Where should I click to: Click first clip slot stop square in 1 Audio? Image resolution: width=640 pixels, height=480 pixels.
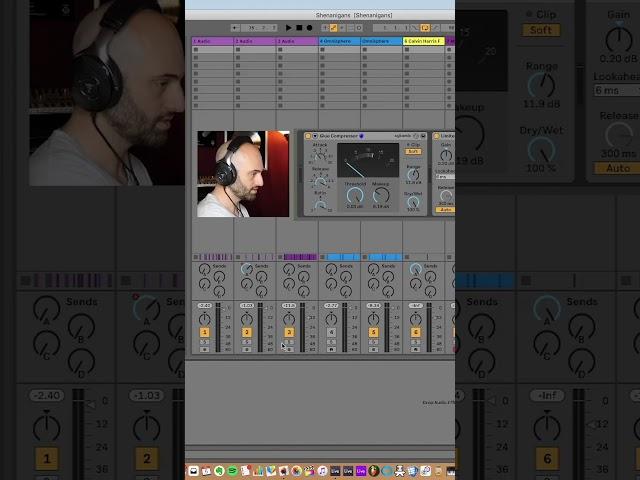pyautogui.click(x=196, y=49)
